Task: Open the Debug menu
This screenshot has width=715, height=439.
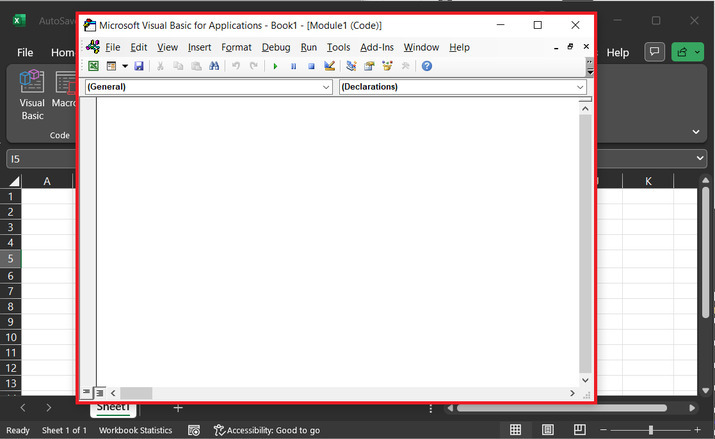Action: click(275, 47)
